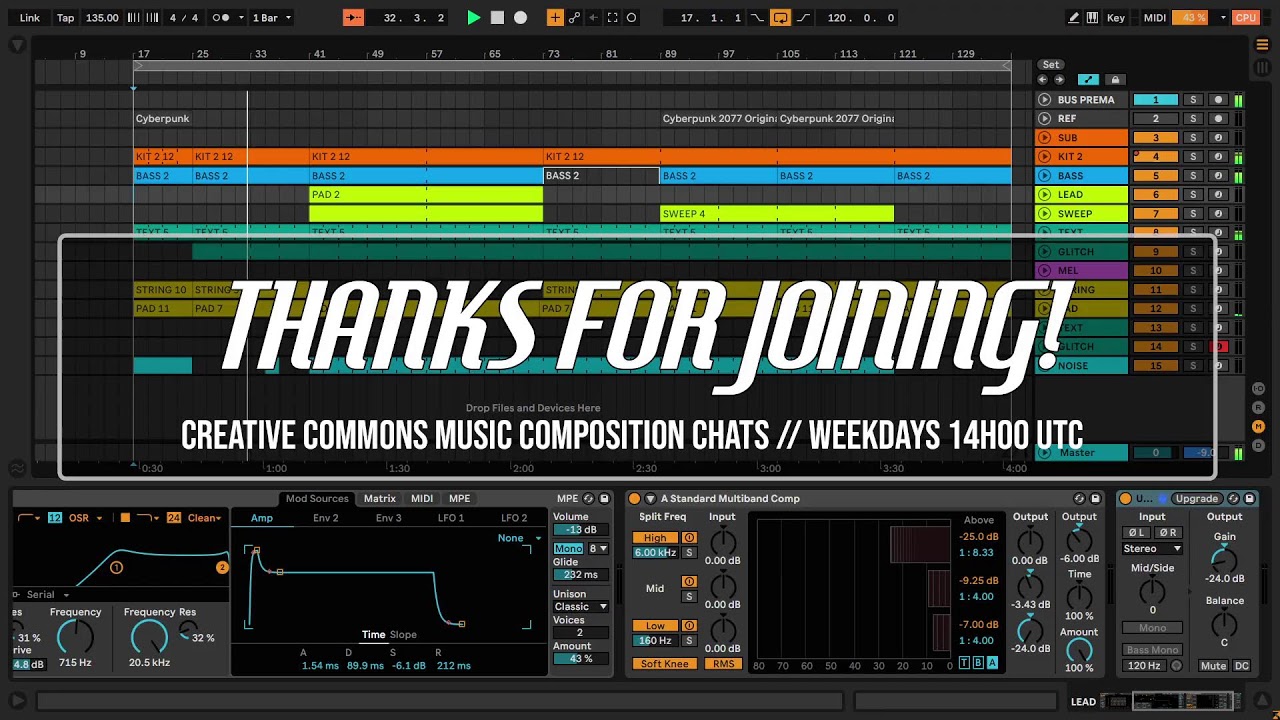Click the Session Record circle button
The image size is (1280, 720).
click(x=632, y=18)
